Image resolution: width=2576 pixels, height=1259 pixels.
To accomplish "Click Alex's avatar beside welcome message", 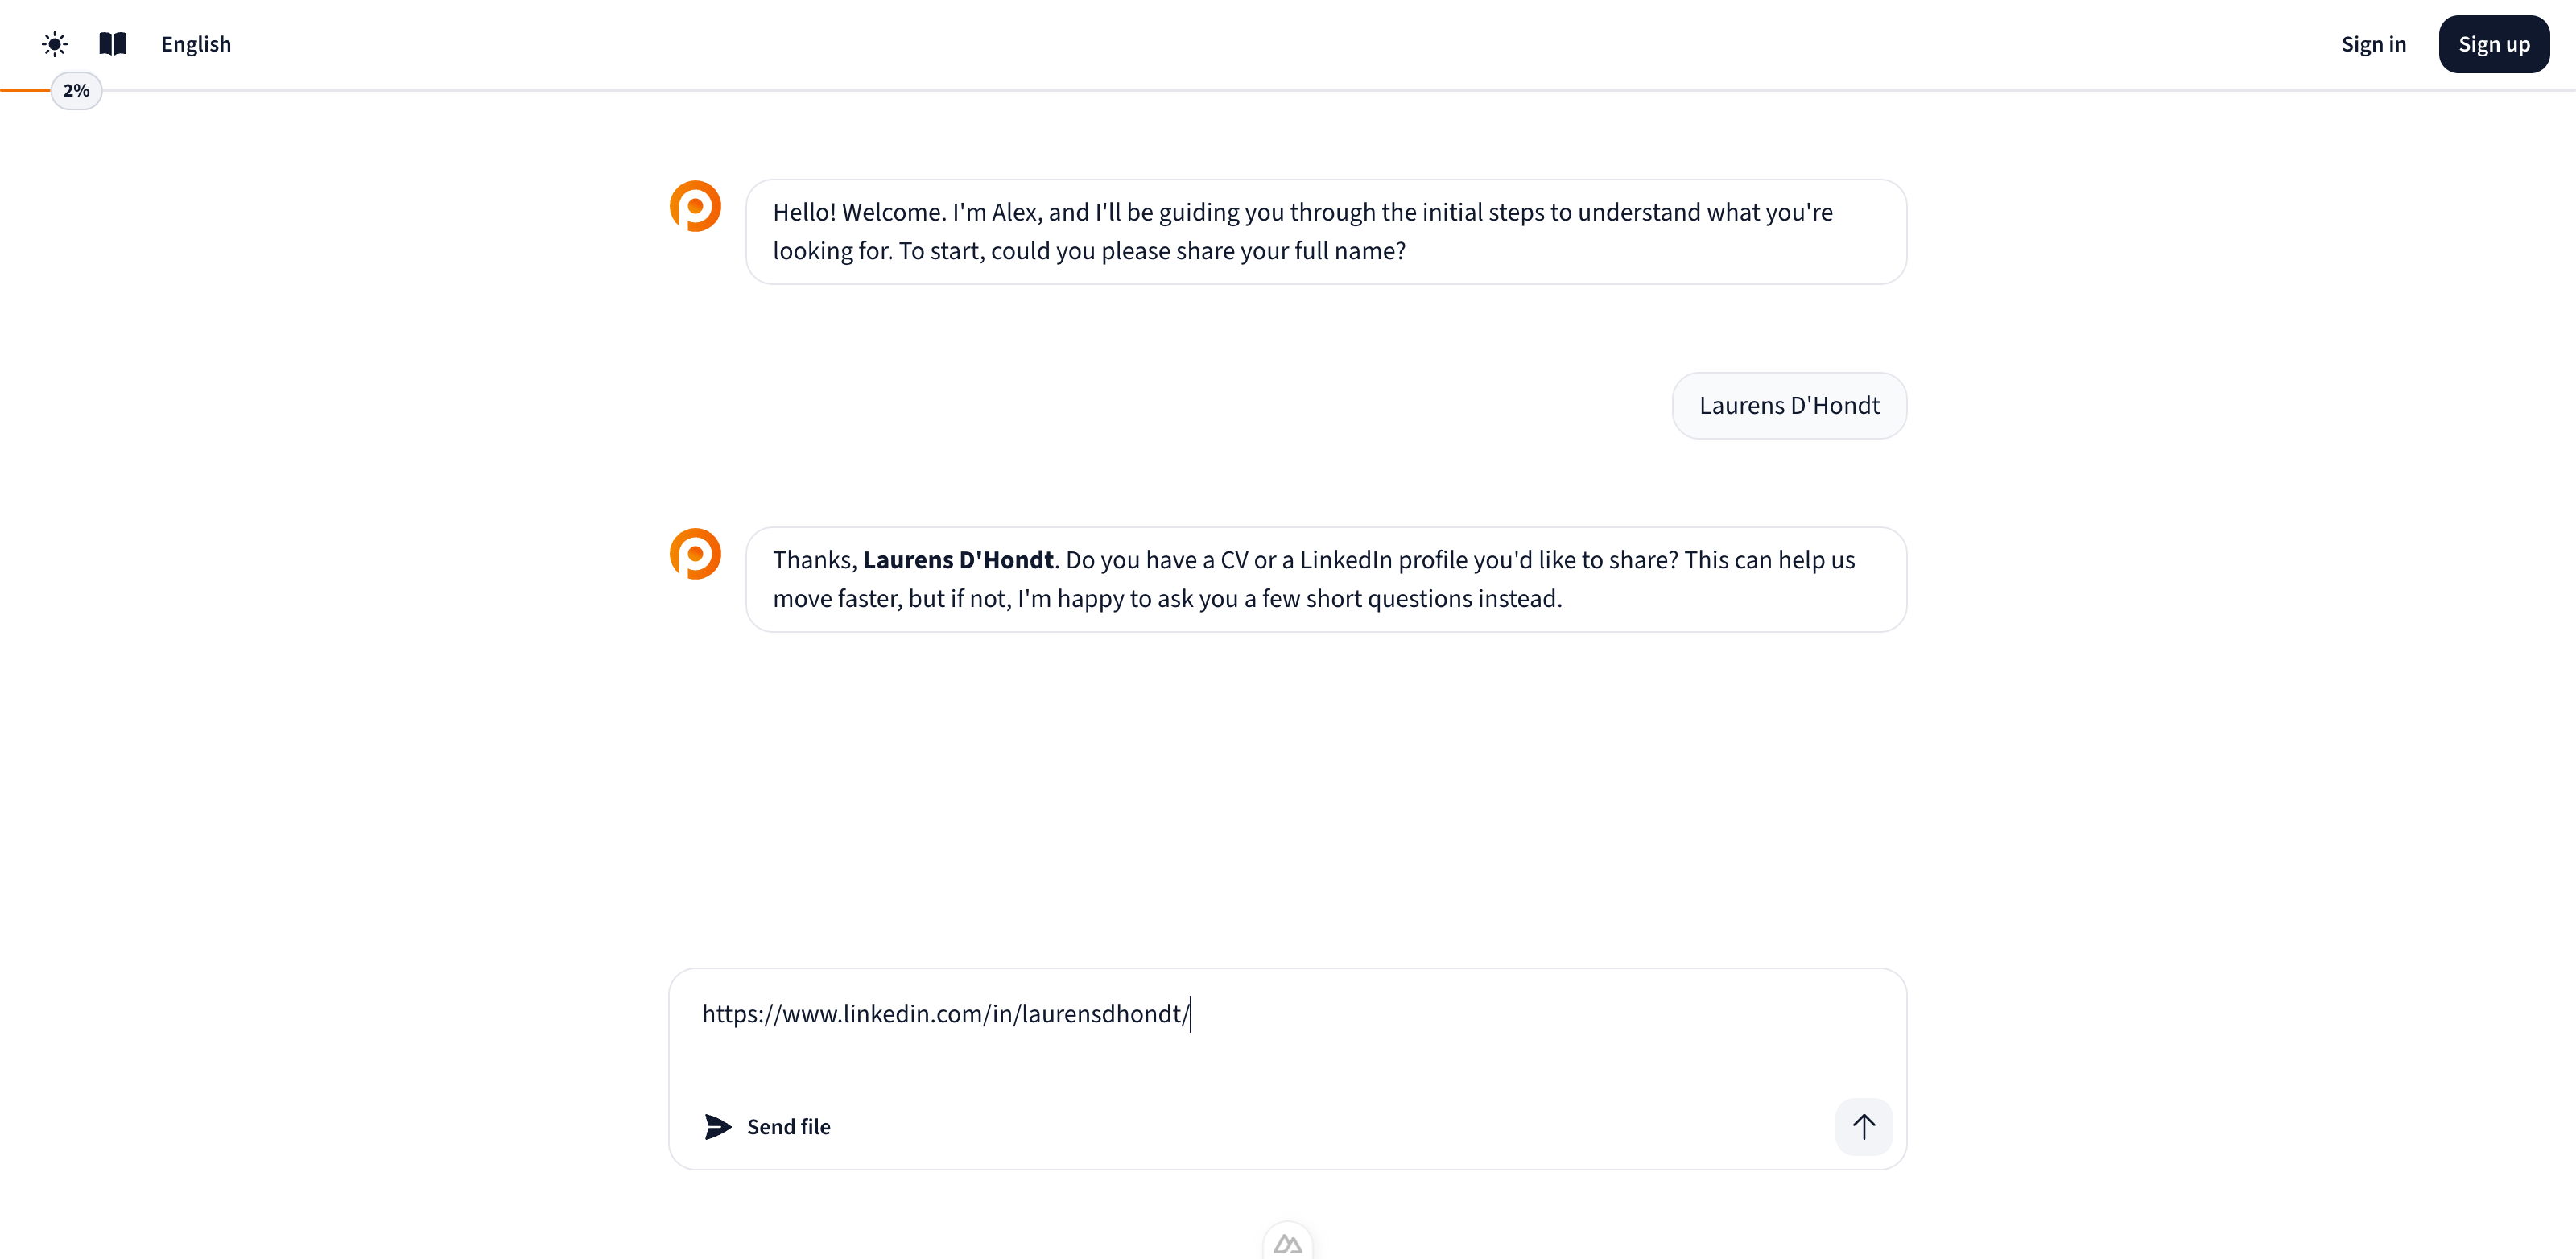I will pos(695,206).
